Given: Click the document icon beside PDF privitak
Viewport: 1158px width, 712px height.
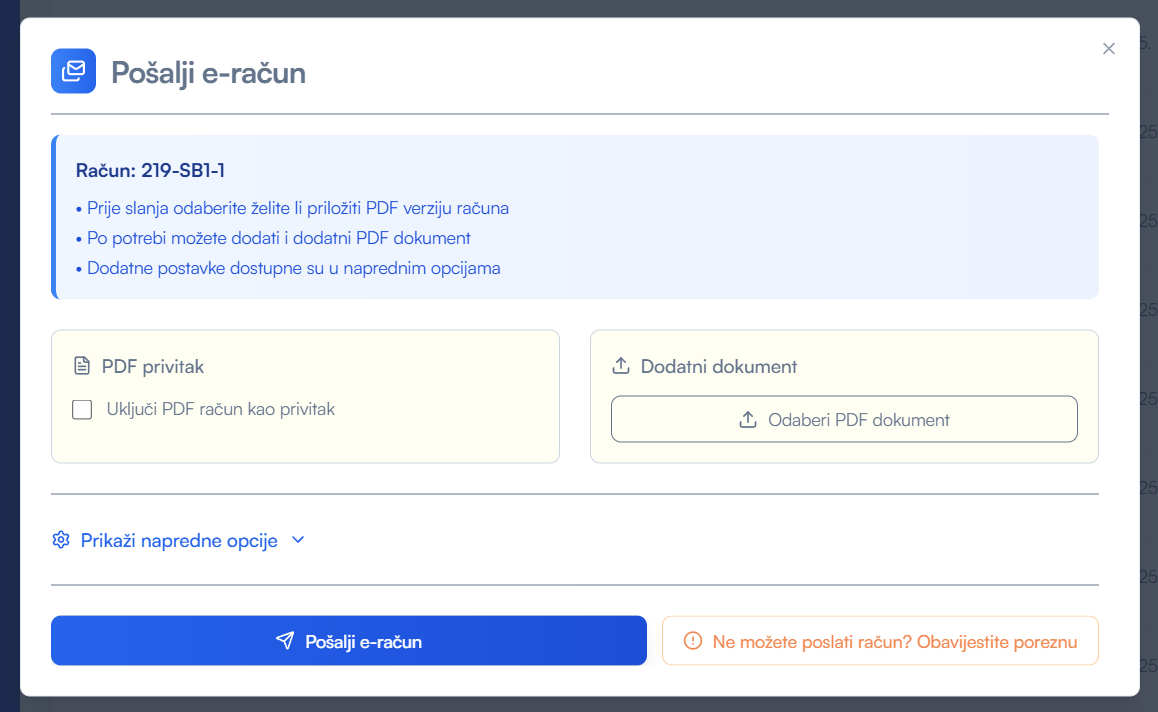Looking at the screenshot, I should [82, 367].
